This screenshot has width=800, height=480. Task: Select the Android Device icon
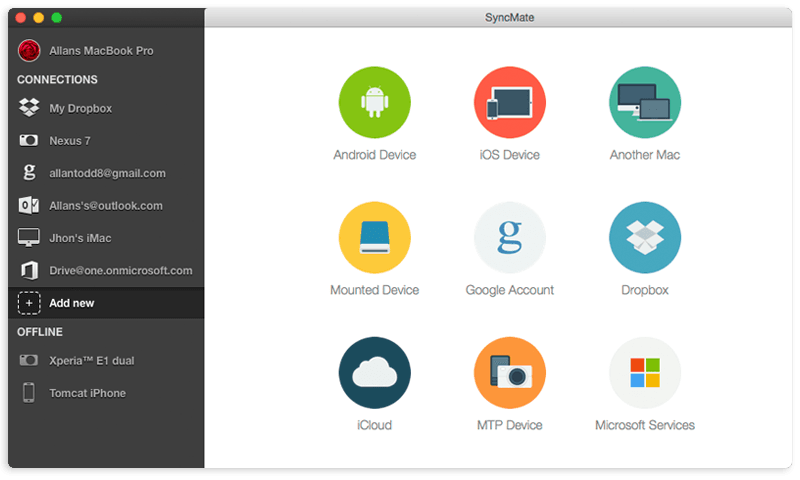click(x=374, y=102)
